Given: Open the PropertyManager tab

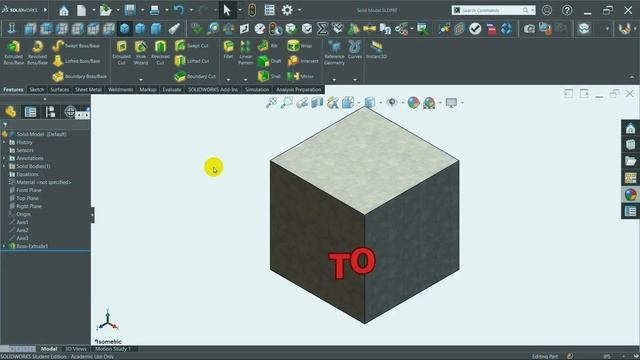Looking at the screenshot, I should click(31, 111).
